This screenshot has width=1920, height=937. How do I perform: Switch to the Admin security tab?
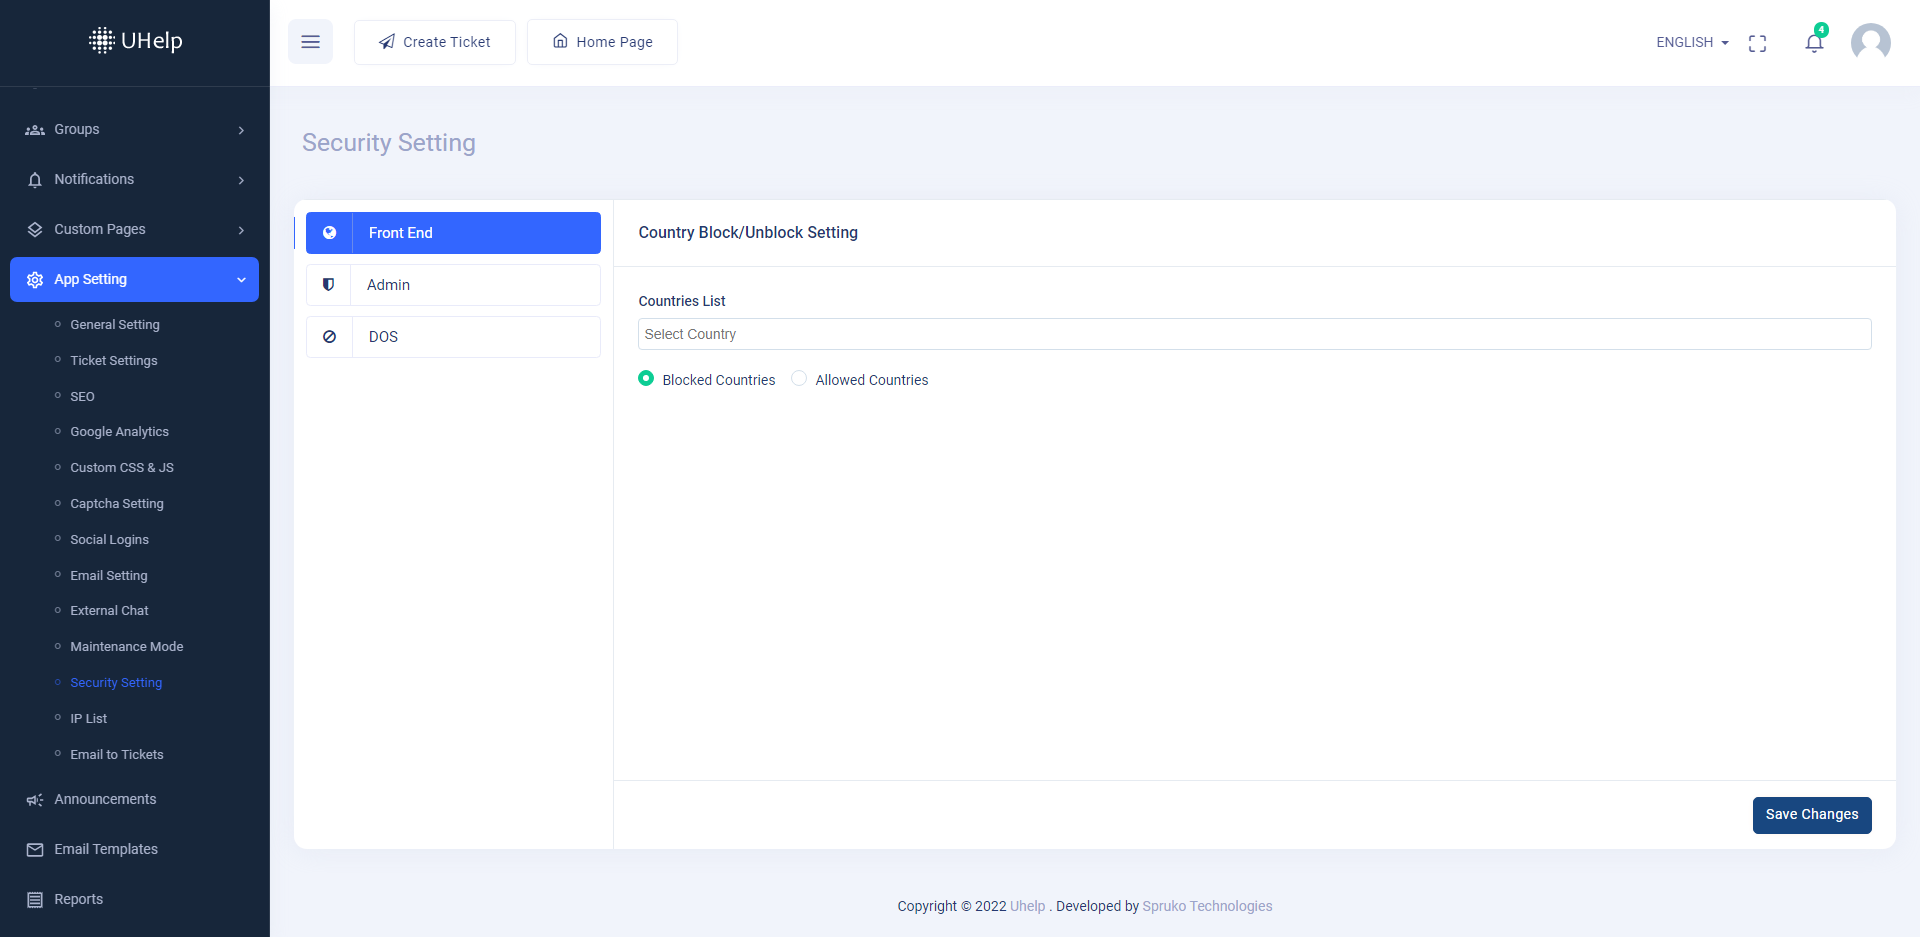[453, 285]
